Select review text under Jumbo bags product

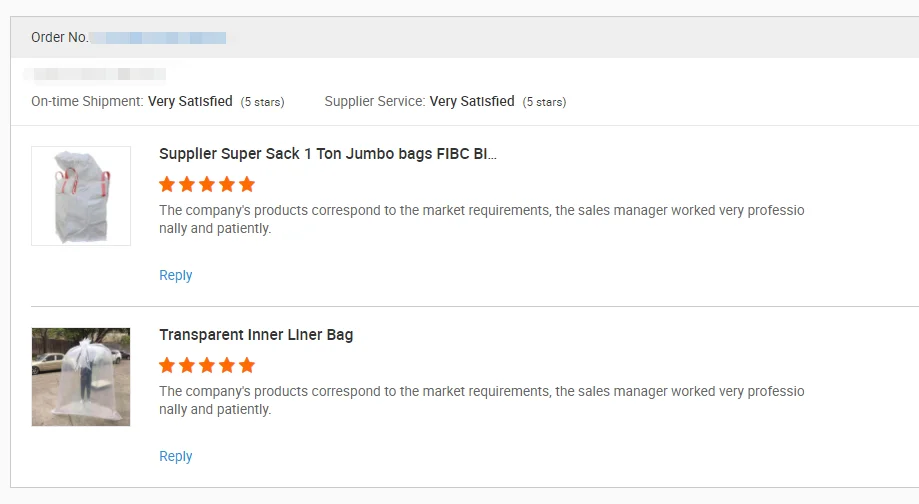tap(481, 219)
